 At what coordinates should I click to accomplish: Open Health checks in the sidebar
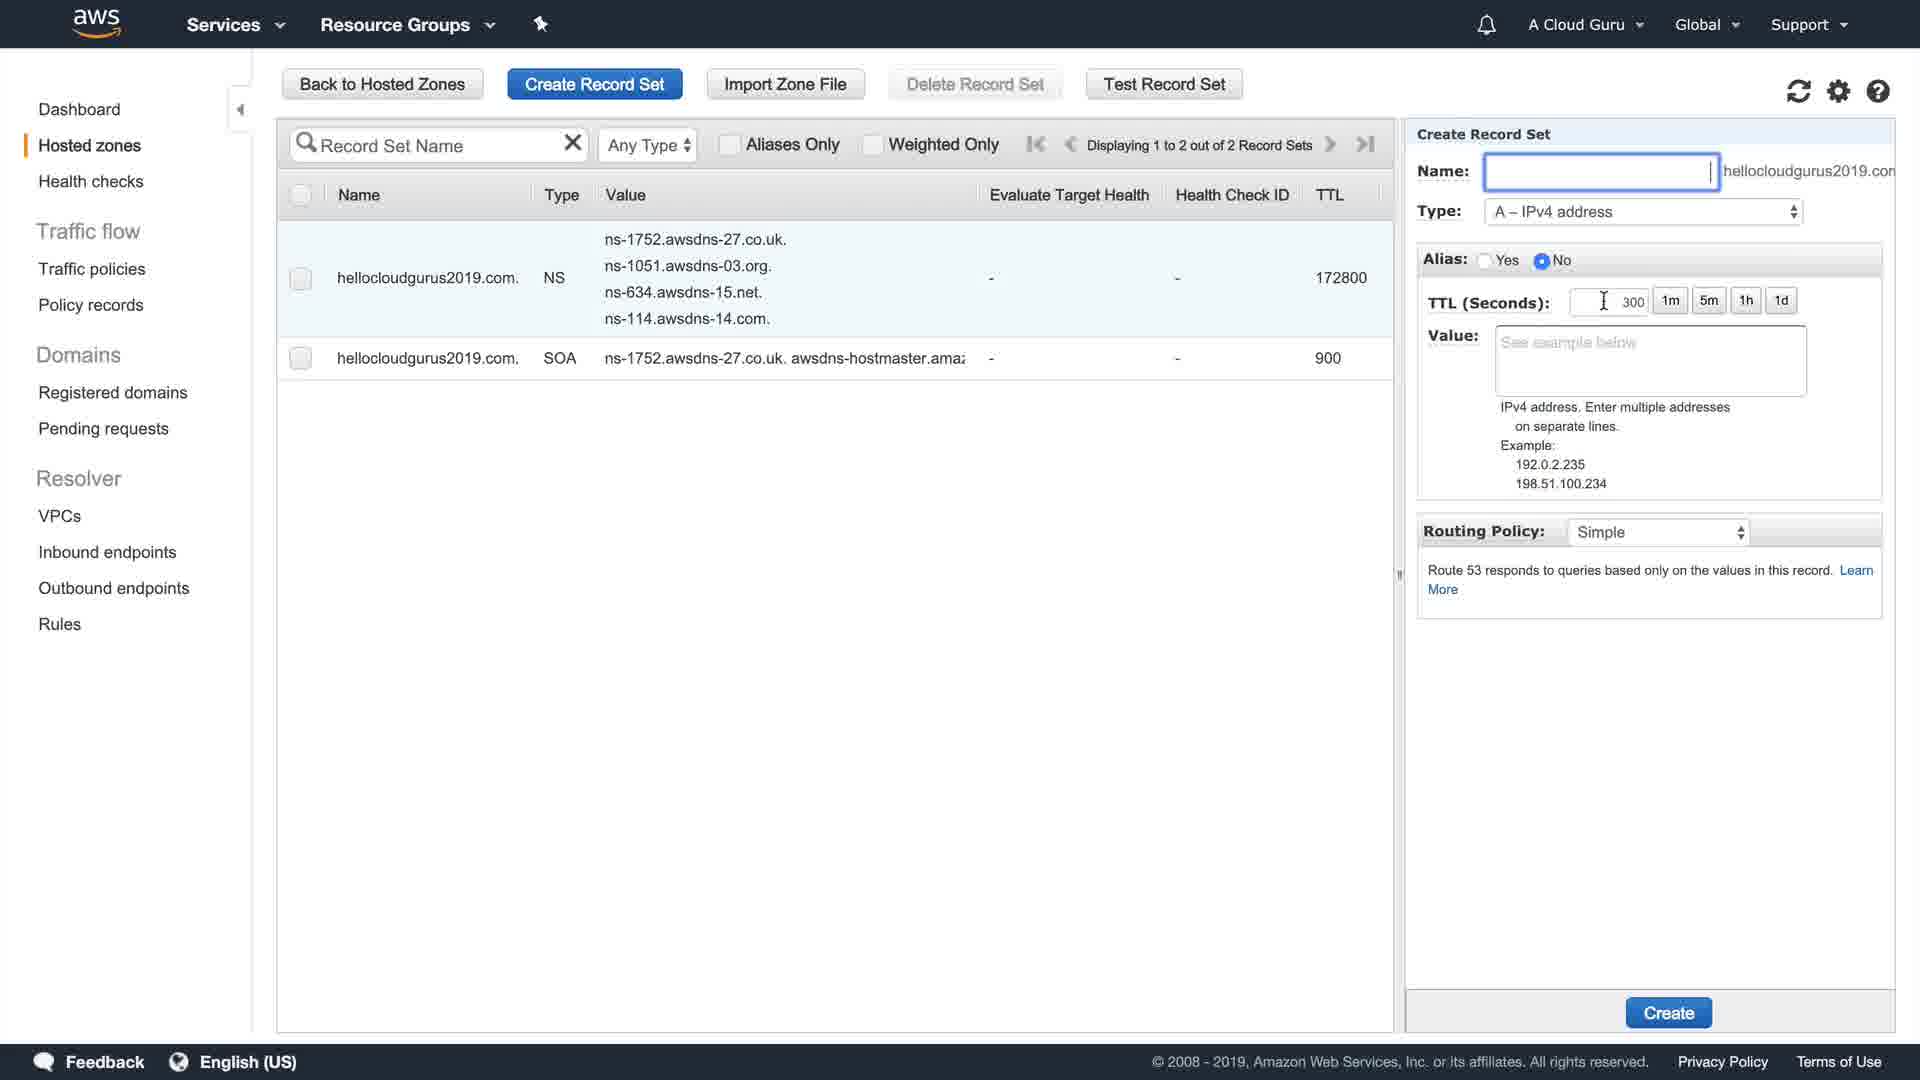[x=91, y=181]
